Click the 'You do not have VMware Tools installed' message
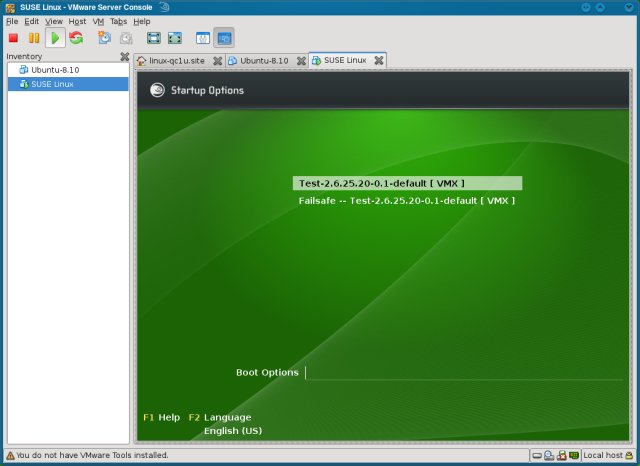The width and height of the screenshot is (640, 466). 92,455
